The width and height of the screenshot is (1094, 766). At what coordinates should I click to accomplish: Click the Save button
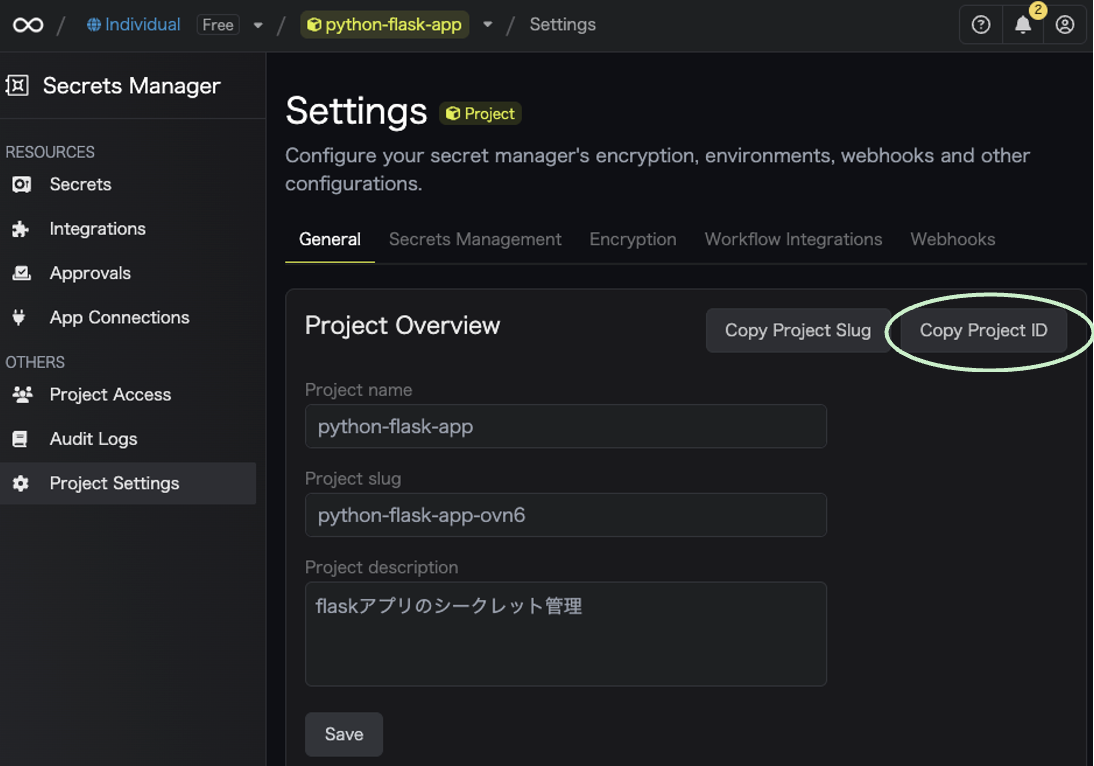click(x=344, y=734)
